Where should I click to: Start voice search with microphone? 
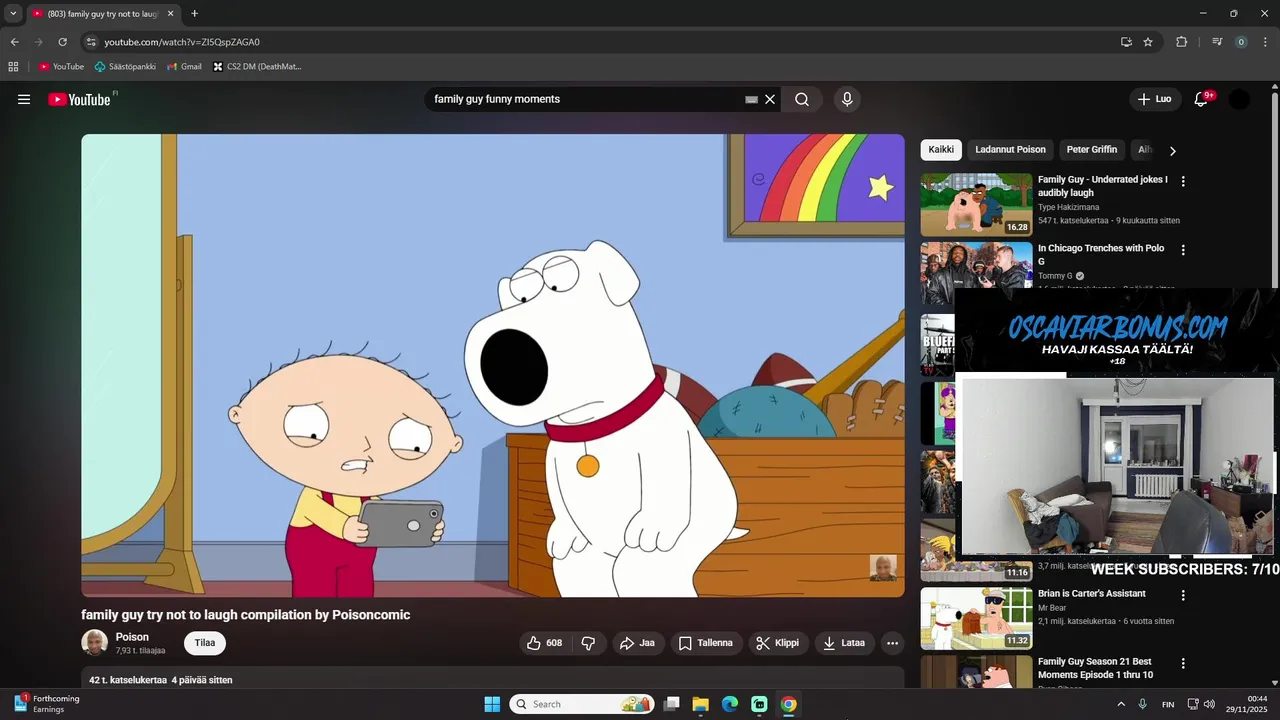pyautogui.click(x=847, y=99)
